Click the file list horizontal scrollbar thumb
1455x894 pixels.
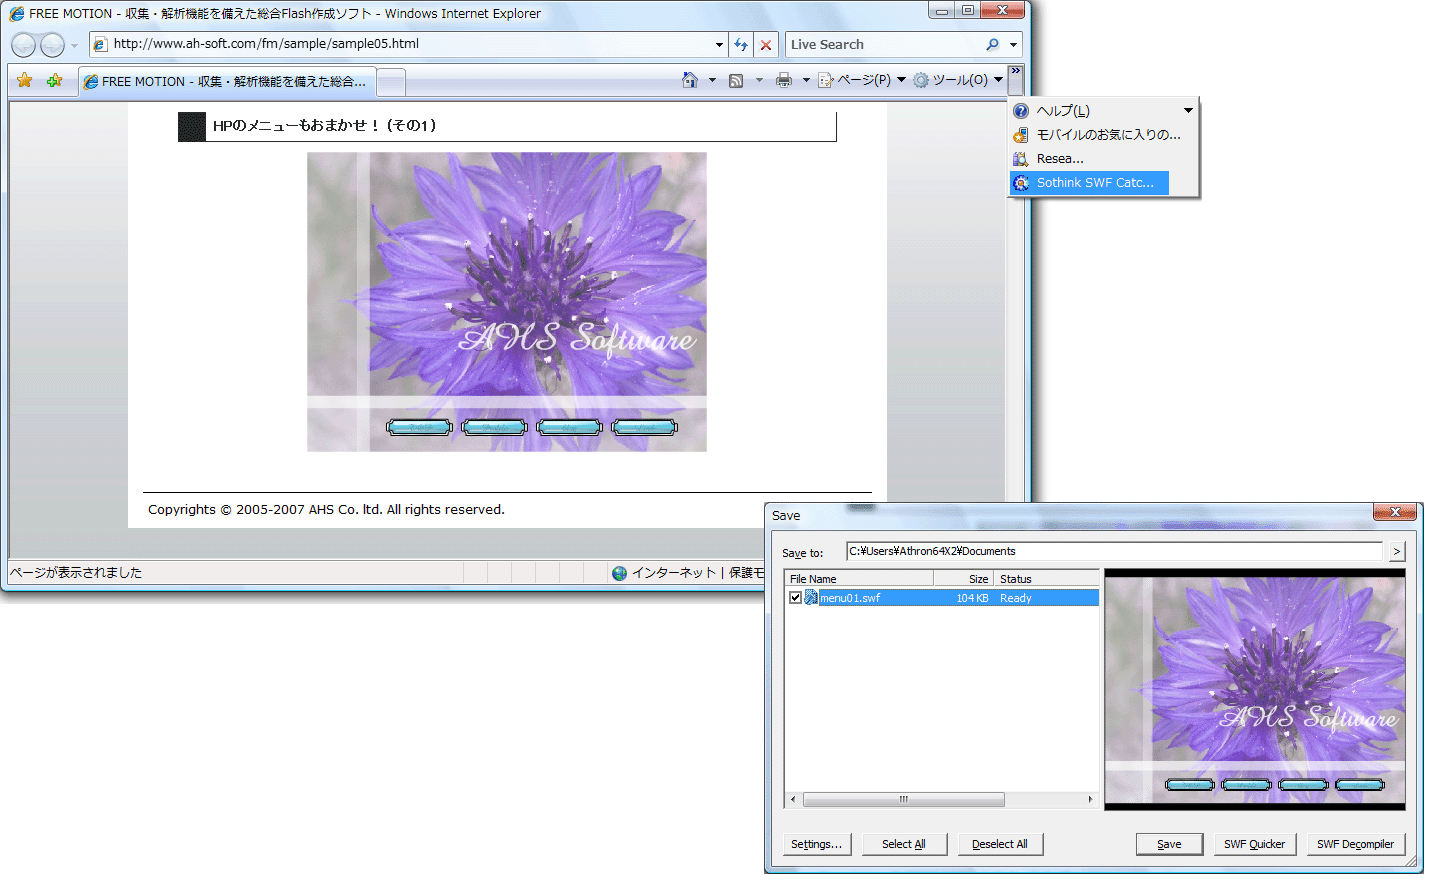[904, 800]
